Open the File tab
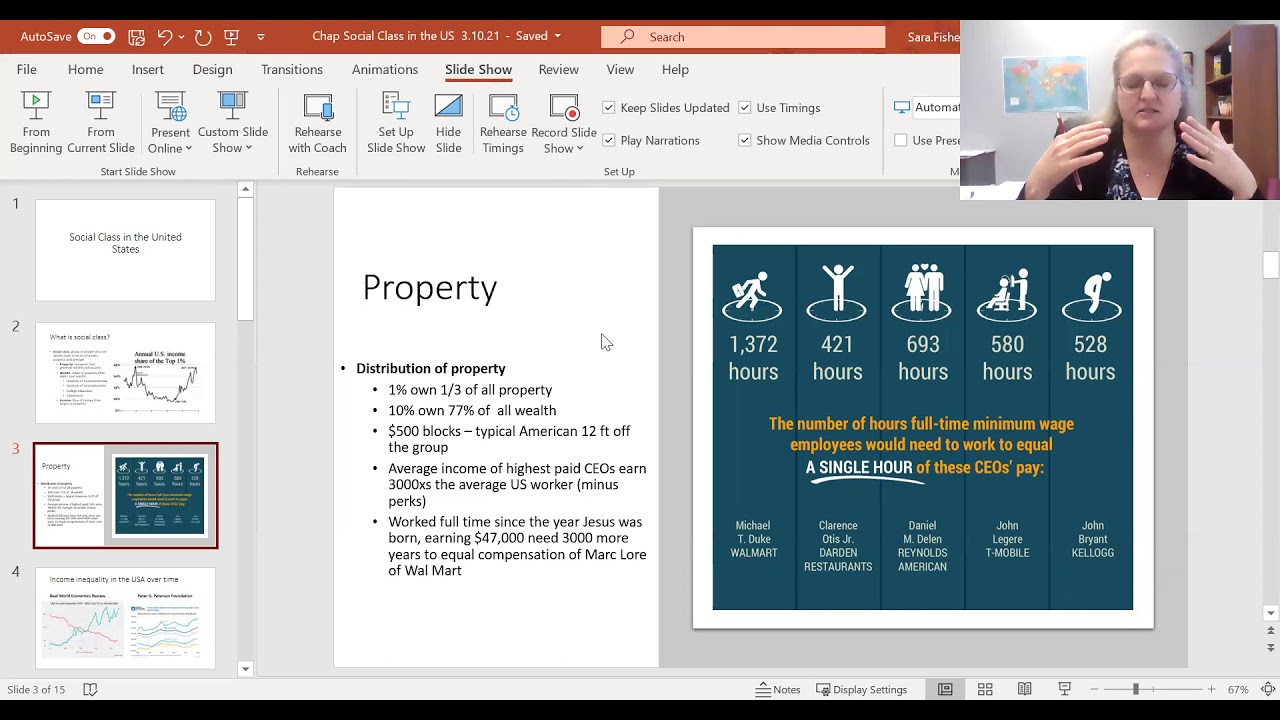Viewport: 1280px width, 720px height. tap(27, 69)
